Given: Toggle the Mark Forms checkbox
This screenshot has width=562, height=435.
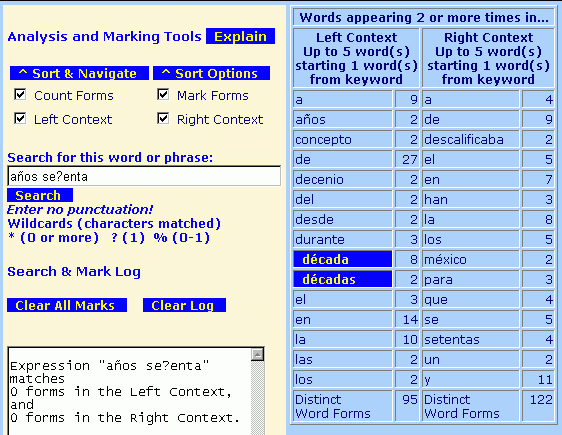Looking at the screenshot, I should tap(163, 95).
